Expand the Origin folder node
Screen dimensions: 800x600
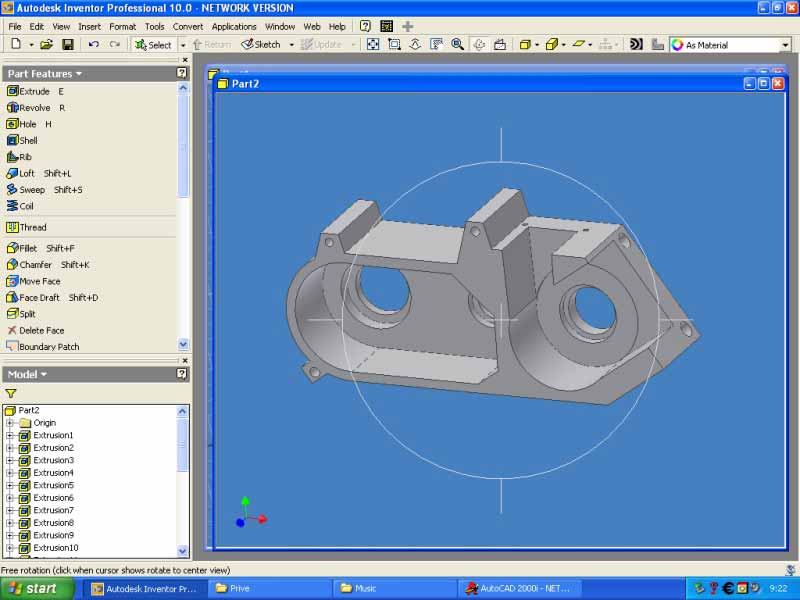(9, 423)
